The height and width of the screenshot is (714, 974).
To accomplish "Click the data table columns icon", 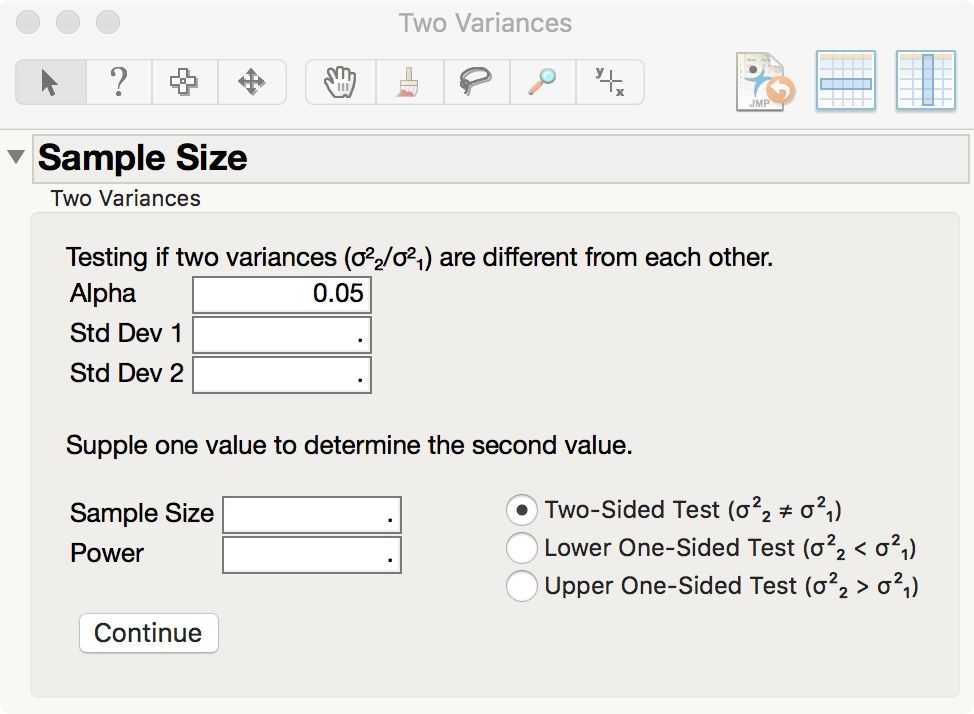I will point(925,81).
